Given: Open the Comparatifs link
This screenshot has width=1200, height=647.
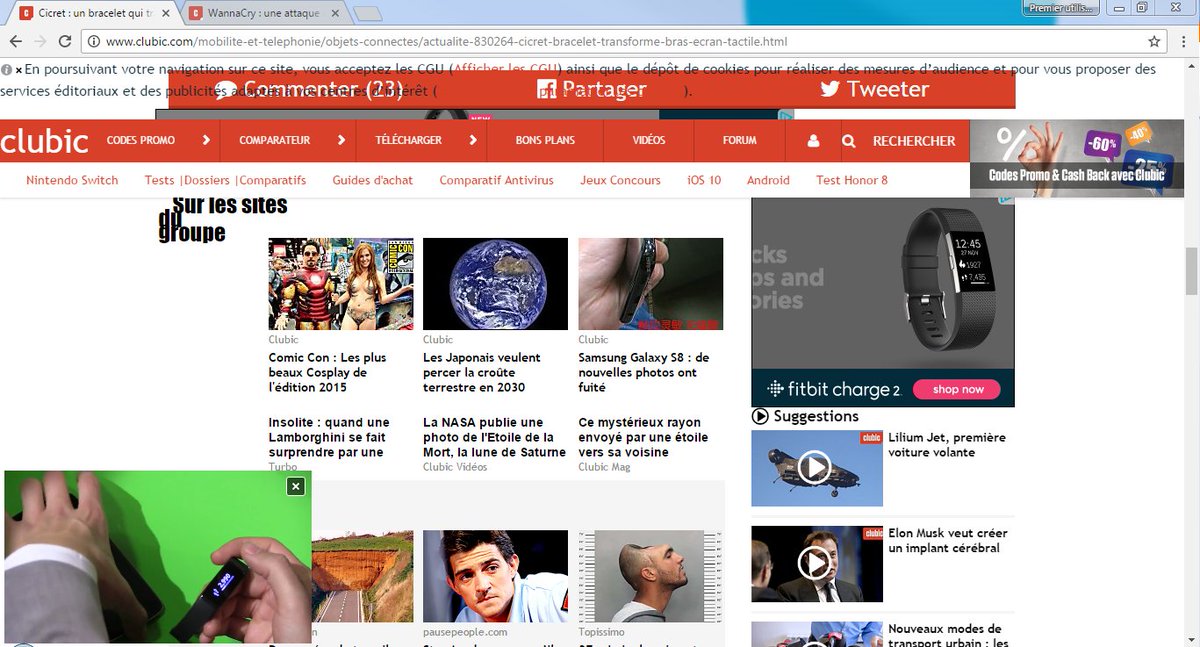Looking at the screenshot, I should point(272,180).
